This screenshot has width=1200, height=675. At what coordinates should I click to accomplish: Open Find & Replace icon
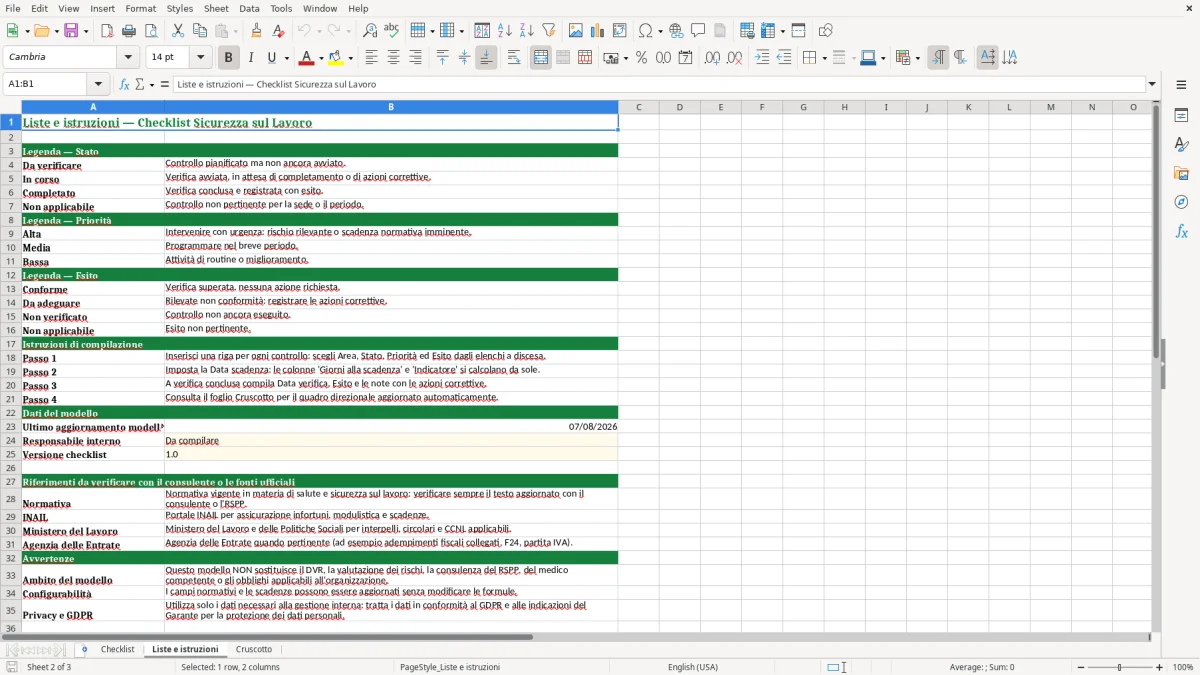coord(370,31)
